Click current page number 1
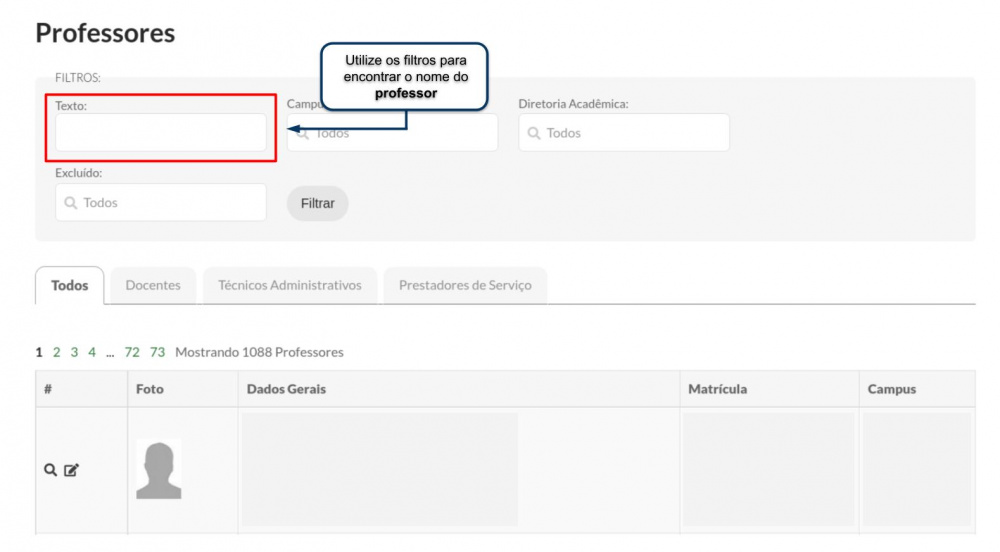1000x552 pixels. point(39,352)
